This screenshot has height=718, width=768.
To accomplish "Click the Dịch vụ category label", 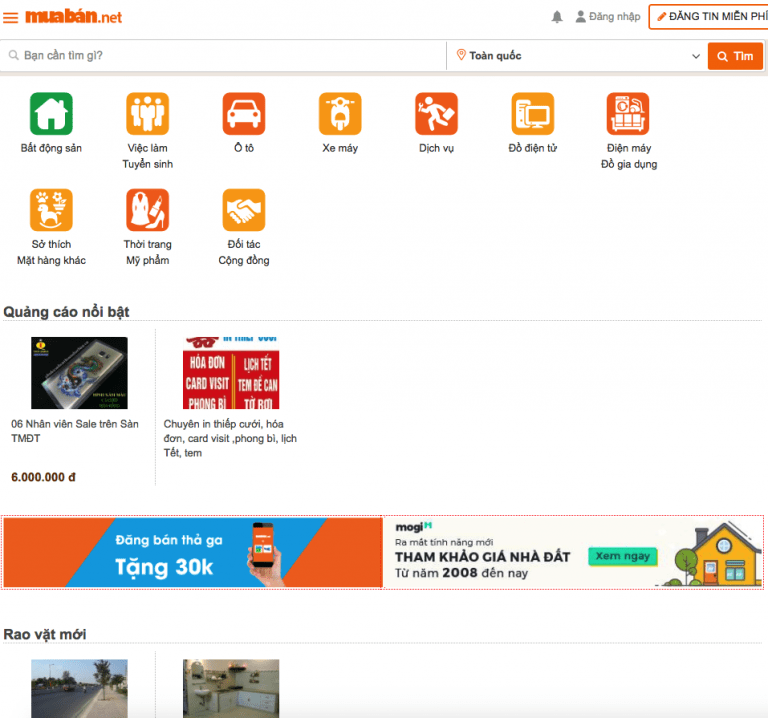I will (x=436, y=148).
